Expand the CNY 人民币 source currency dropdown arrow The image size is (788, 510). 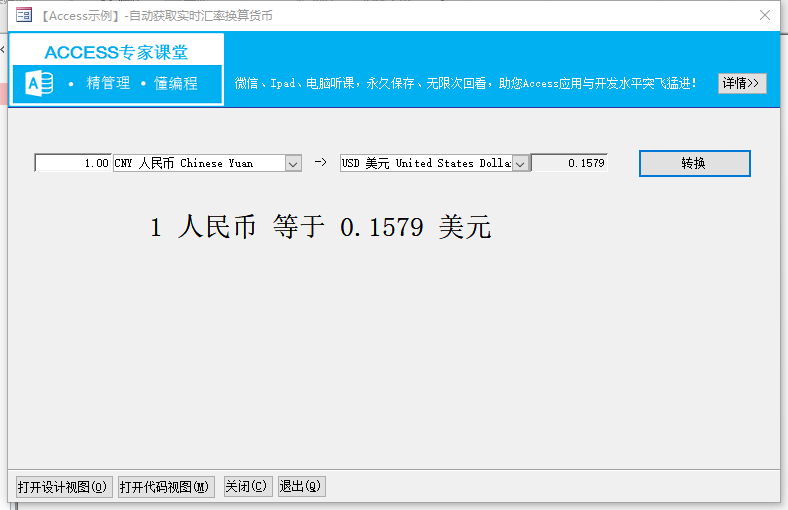[x=293, y=163]
